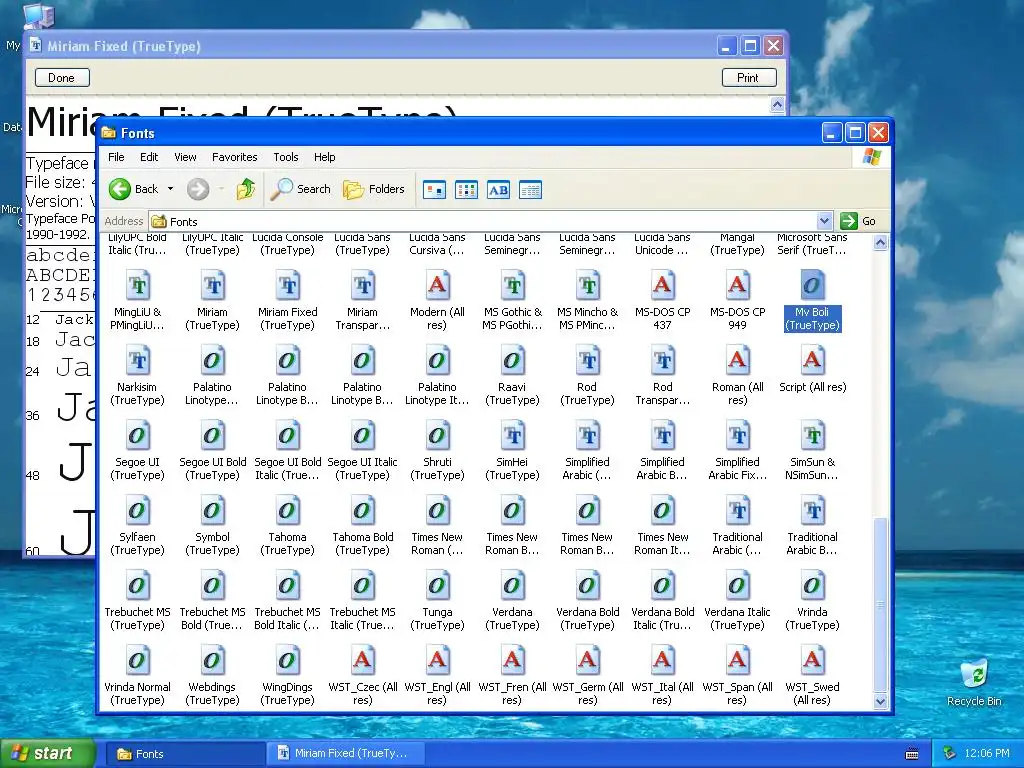Open the Help menu

[325, 157]
